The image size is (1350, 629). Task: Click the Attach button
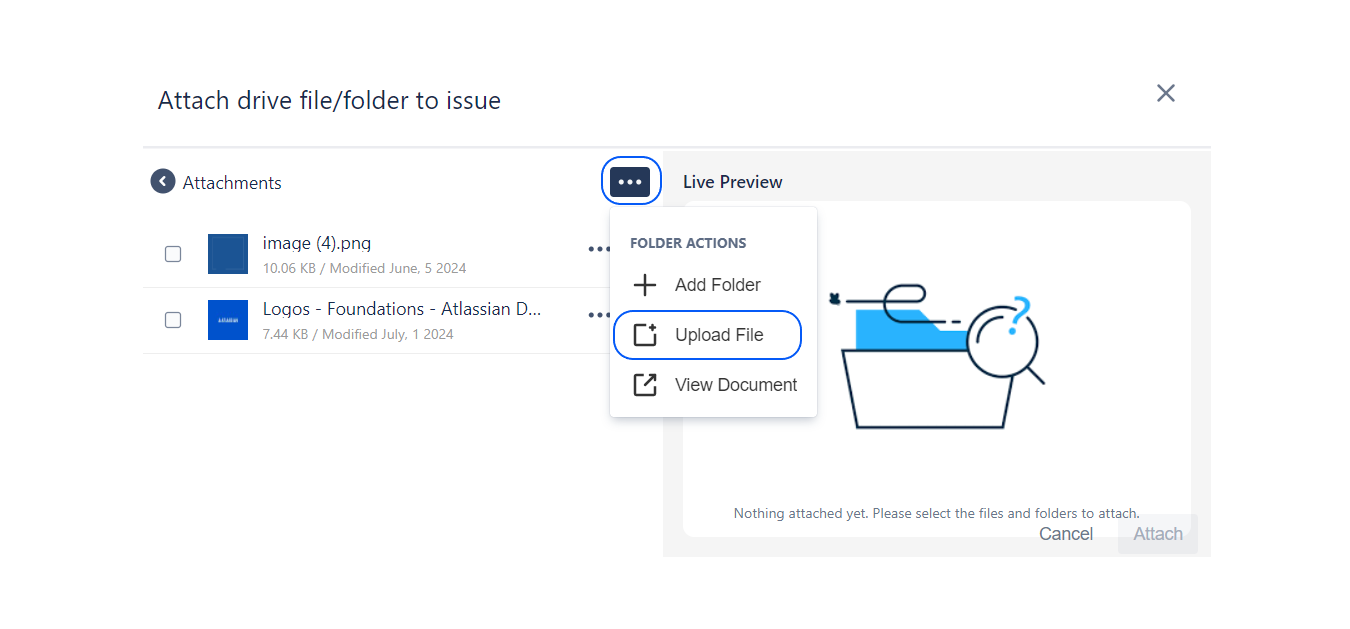(x=1157, y=534)
